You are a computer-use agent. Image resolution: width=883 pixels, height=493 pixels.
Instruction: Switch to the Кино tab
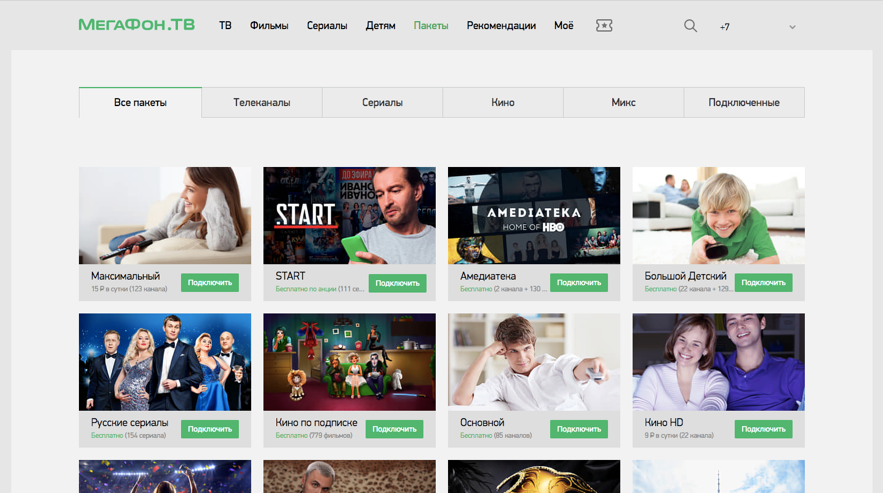tap(503, 103)
